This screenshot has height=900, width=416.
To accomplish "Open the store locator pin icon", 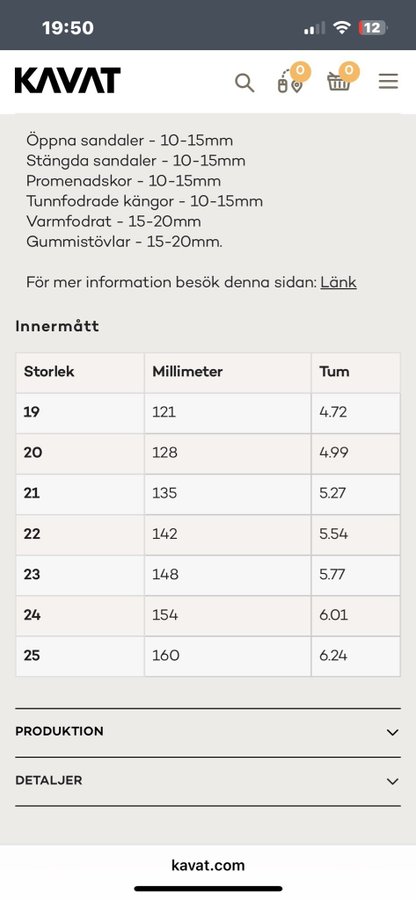I will pos(290,83).
